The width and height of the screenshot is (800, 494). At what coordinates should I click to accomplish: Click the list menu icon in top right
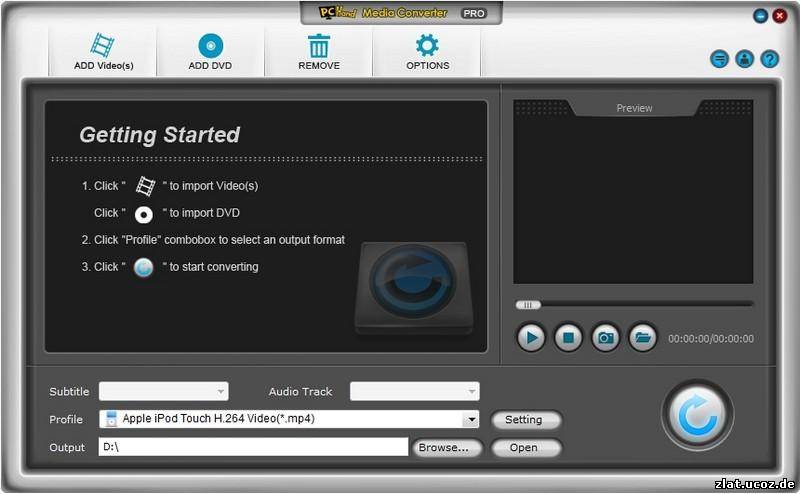720,59
